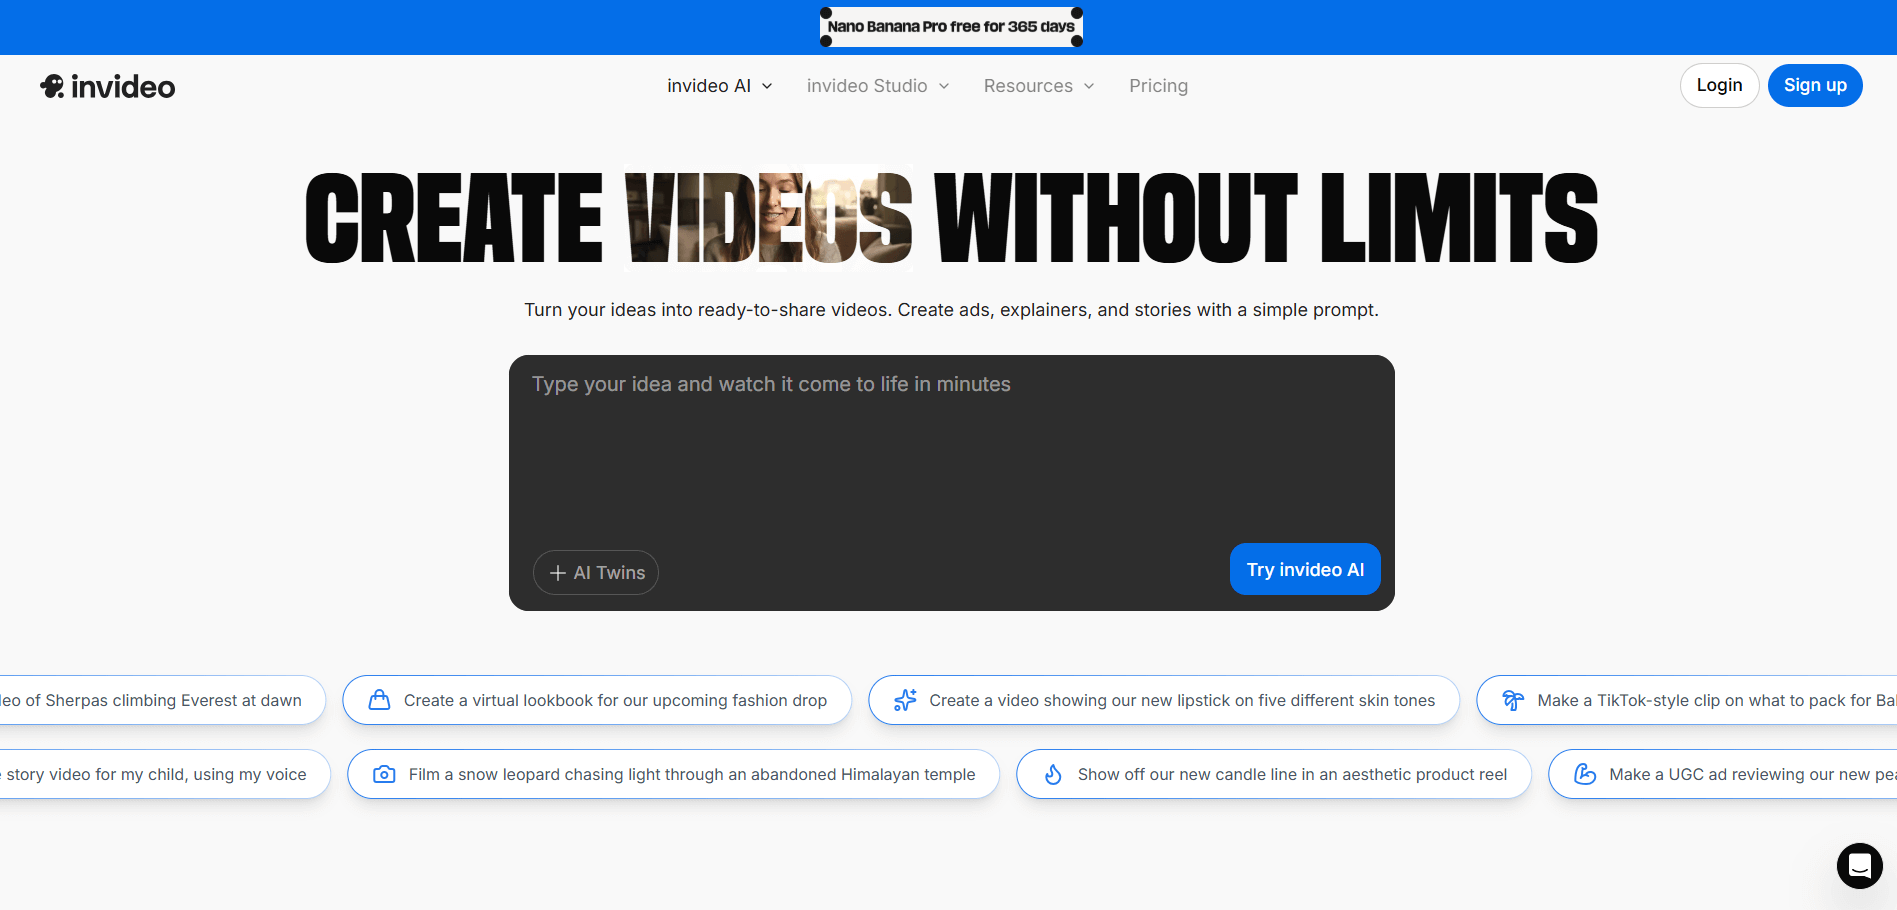This screenshot has width=1897, height=910.
Task: Open the Resources dropdown
Action: click(1037, 86)
